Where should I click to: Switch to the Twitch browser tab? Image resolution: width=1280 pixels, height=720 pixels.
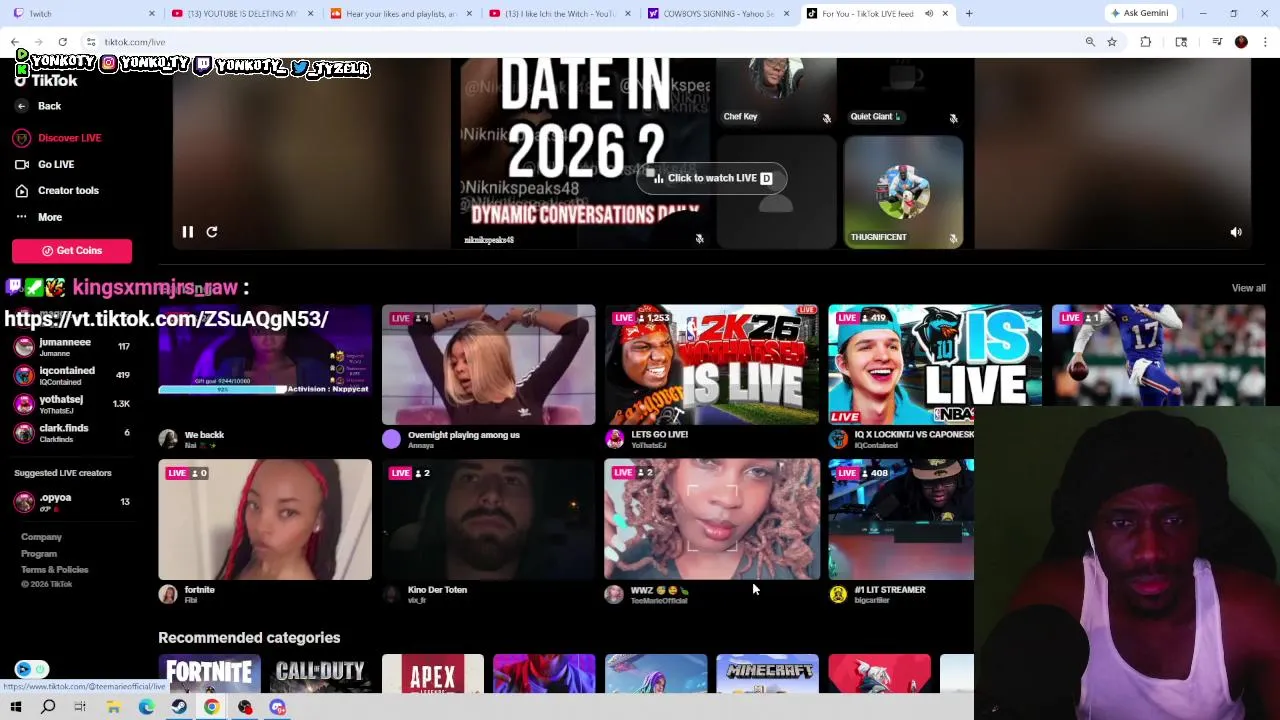[82, 13]
